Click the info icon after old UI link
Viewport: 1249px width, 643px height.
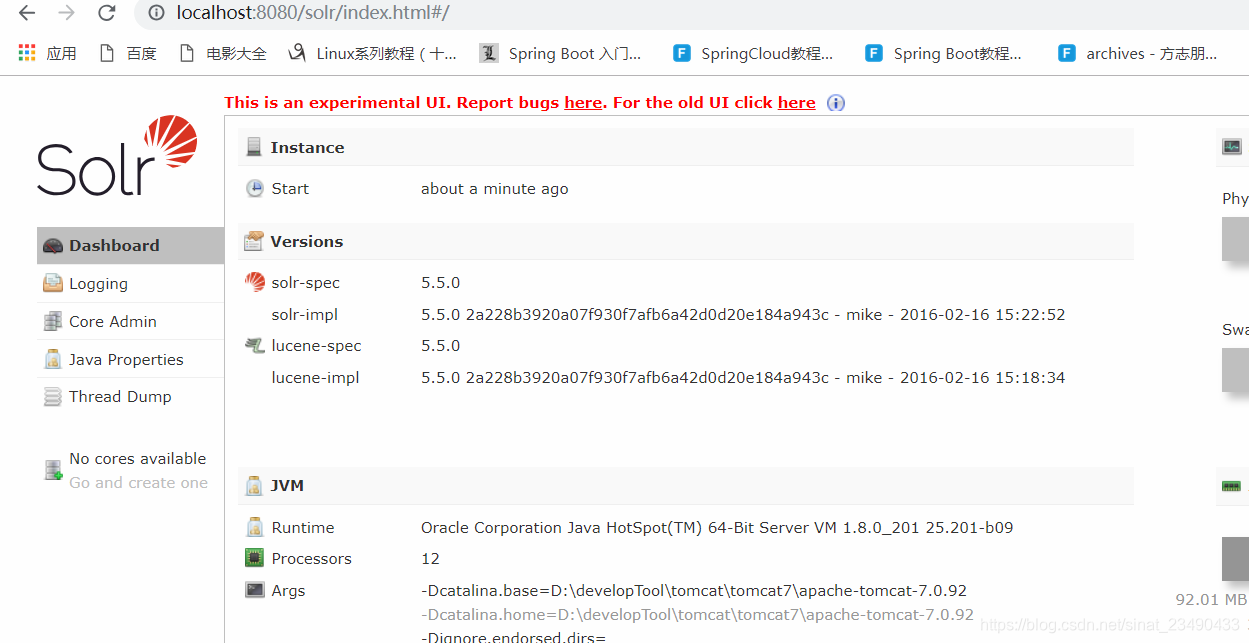click(836, 103)
